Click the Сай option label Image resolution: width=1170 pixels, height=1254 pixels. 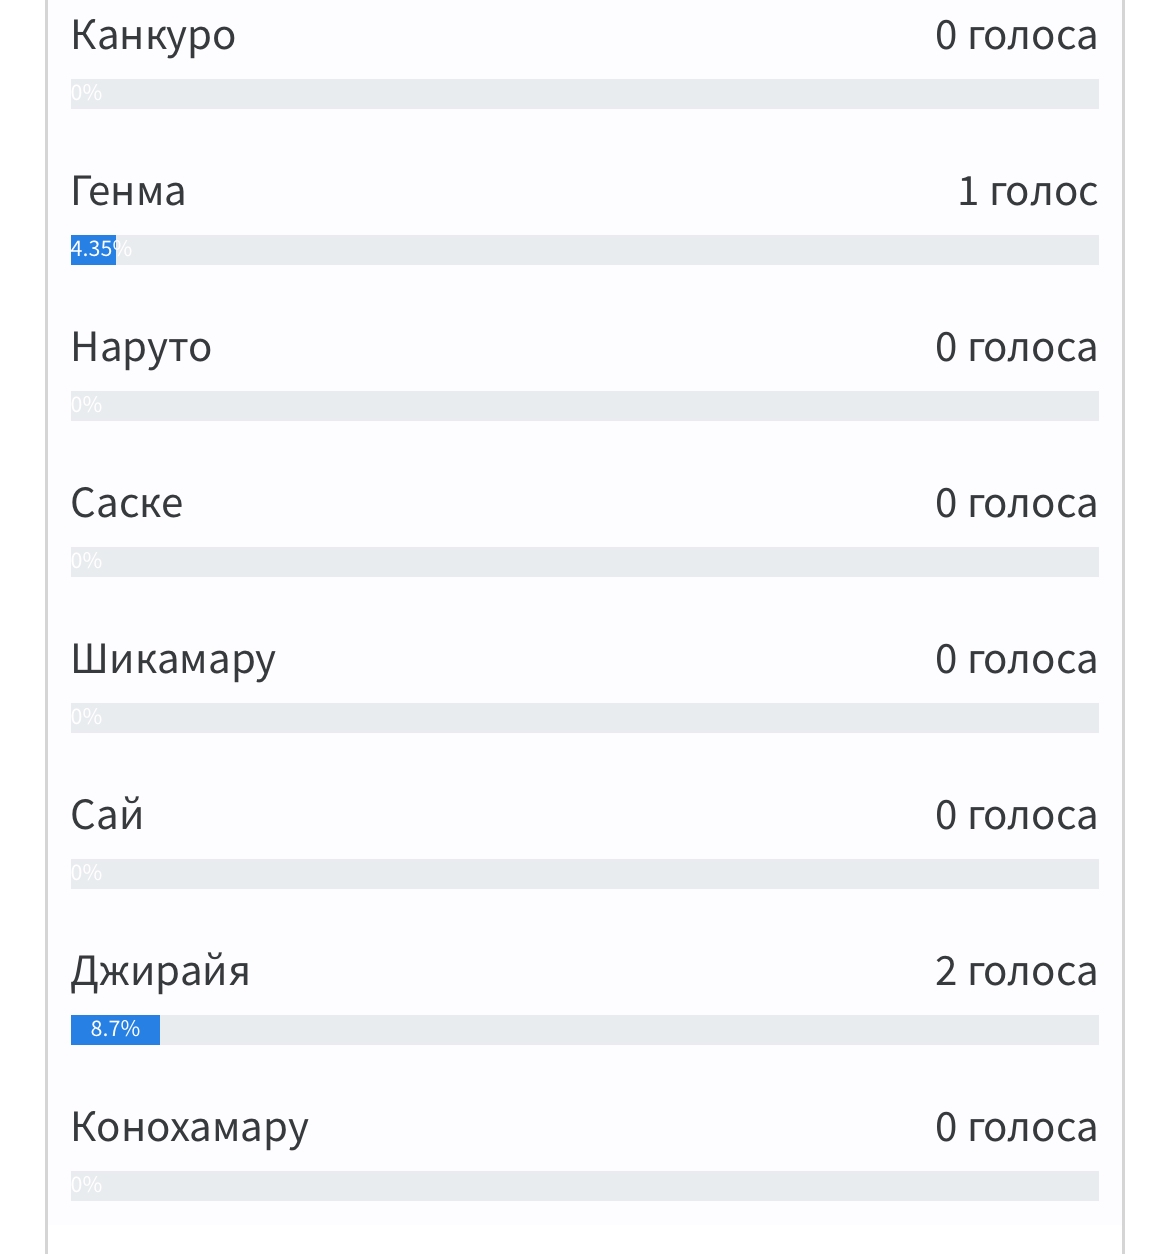point(107,815)
